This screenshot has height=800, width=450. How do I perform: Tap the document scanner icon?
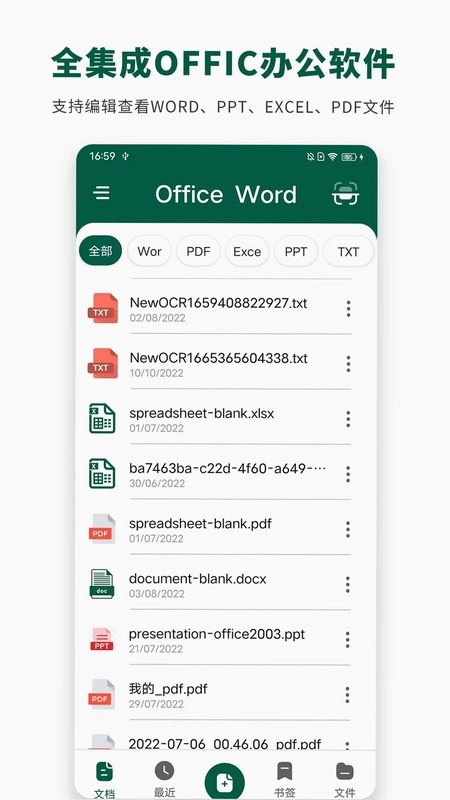[x=345, y=193]
